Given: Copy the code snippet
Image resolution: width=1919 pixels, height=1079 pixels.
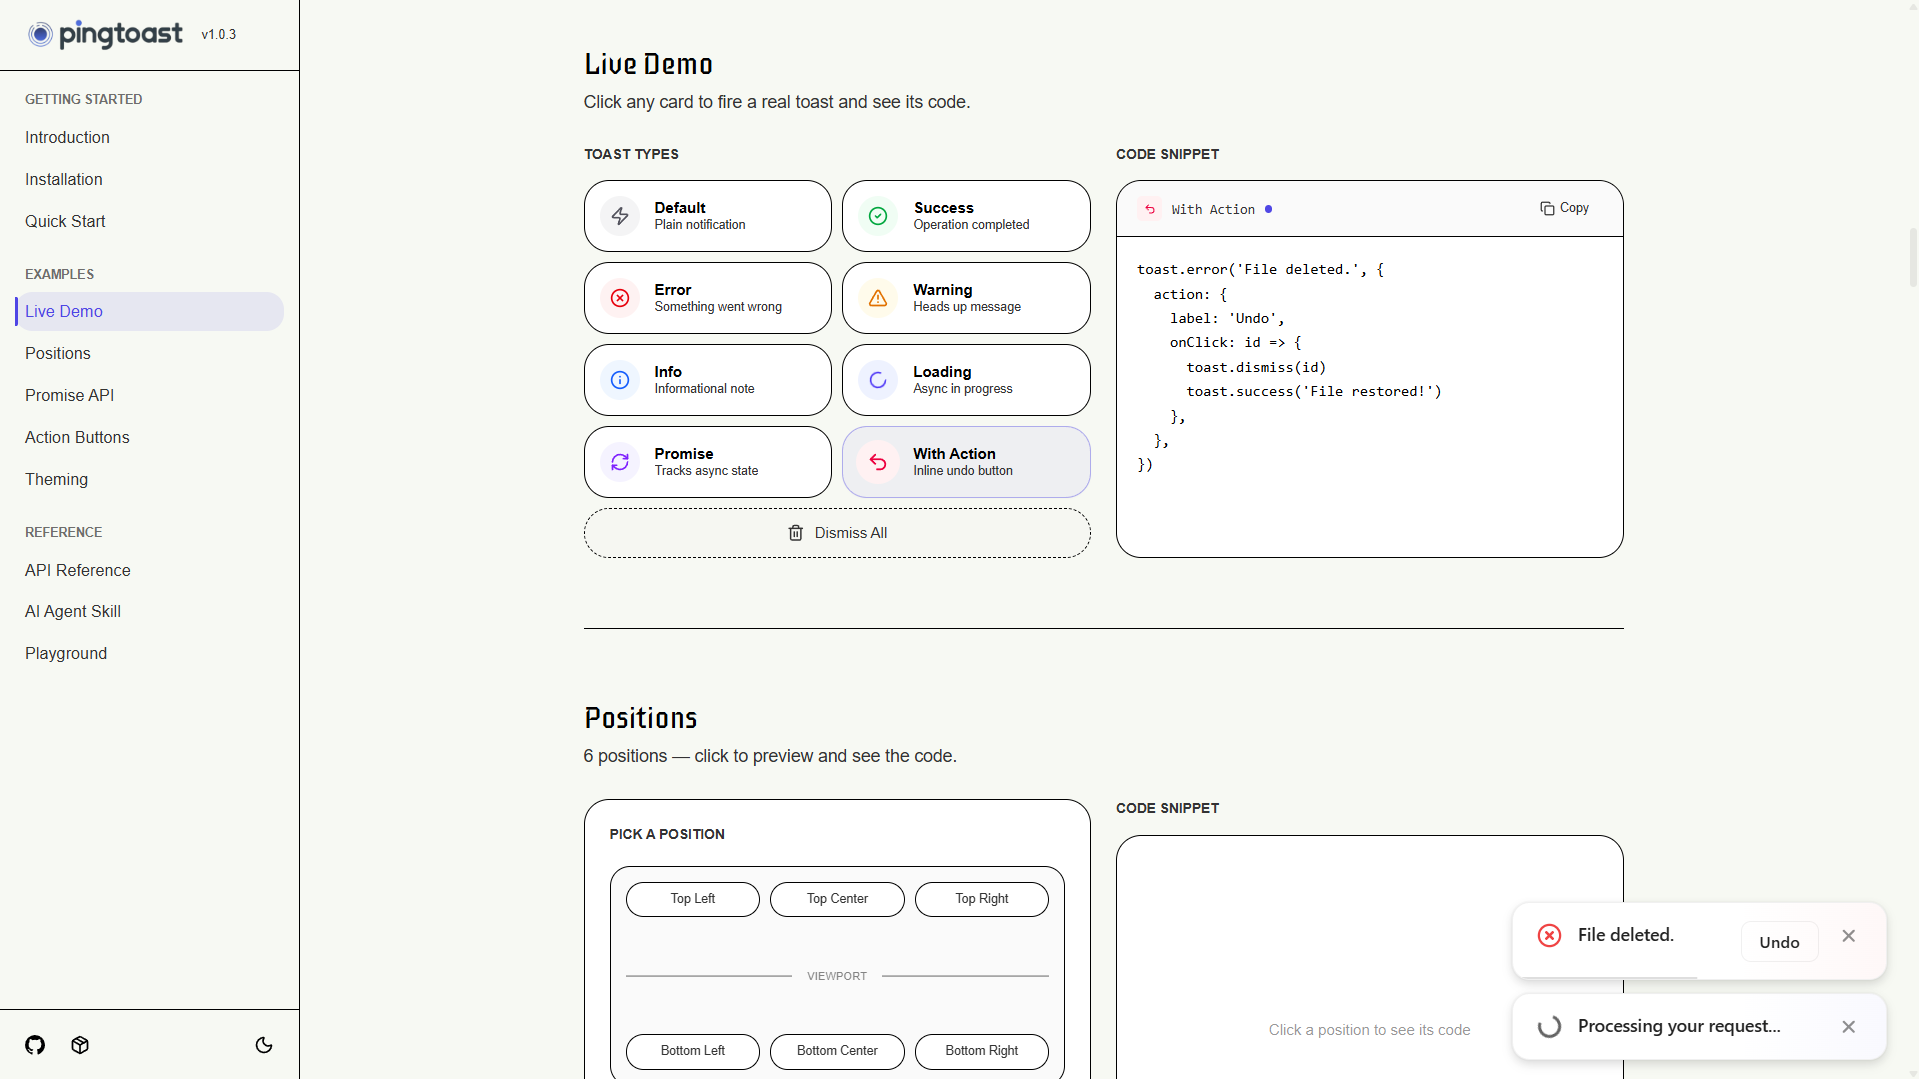Looking at the screenshot, I should (x=1565, y=208).
